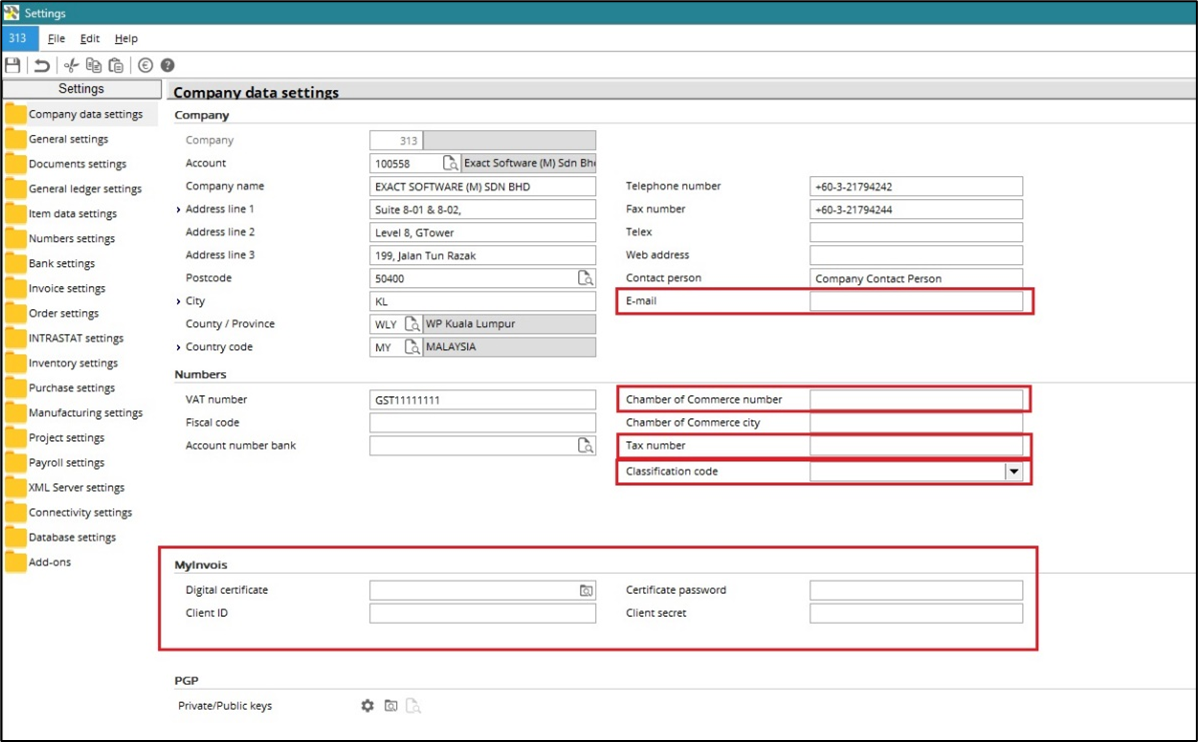Click the Save icon in the toolbar

click(13, 65)
